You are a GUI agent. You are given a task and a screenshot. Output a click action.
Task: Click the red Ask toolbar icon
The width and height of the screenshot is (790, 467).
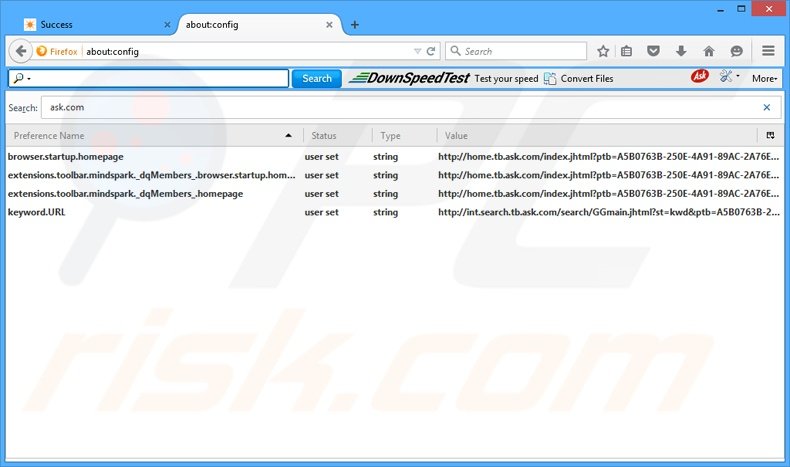pos(699,77)
